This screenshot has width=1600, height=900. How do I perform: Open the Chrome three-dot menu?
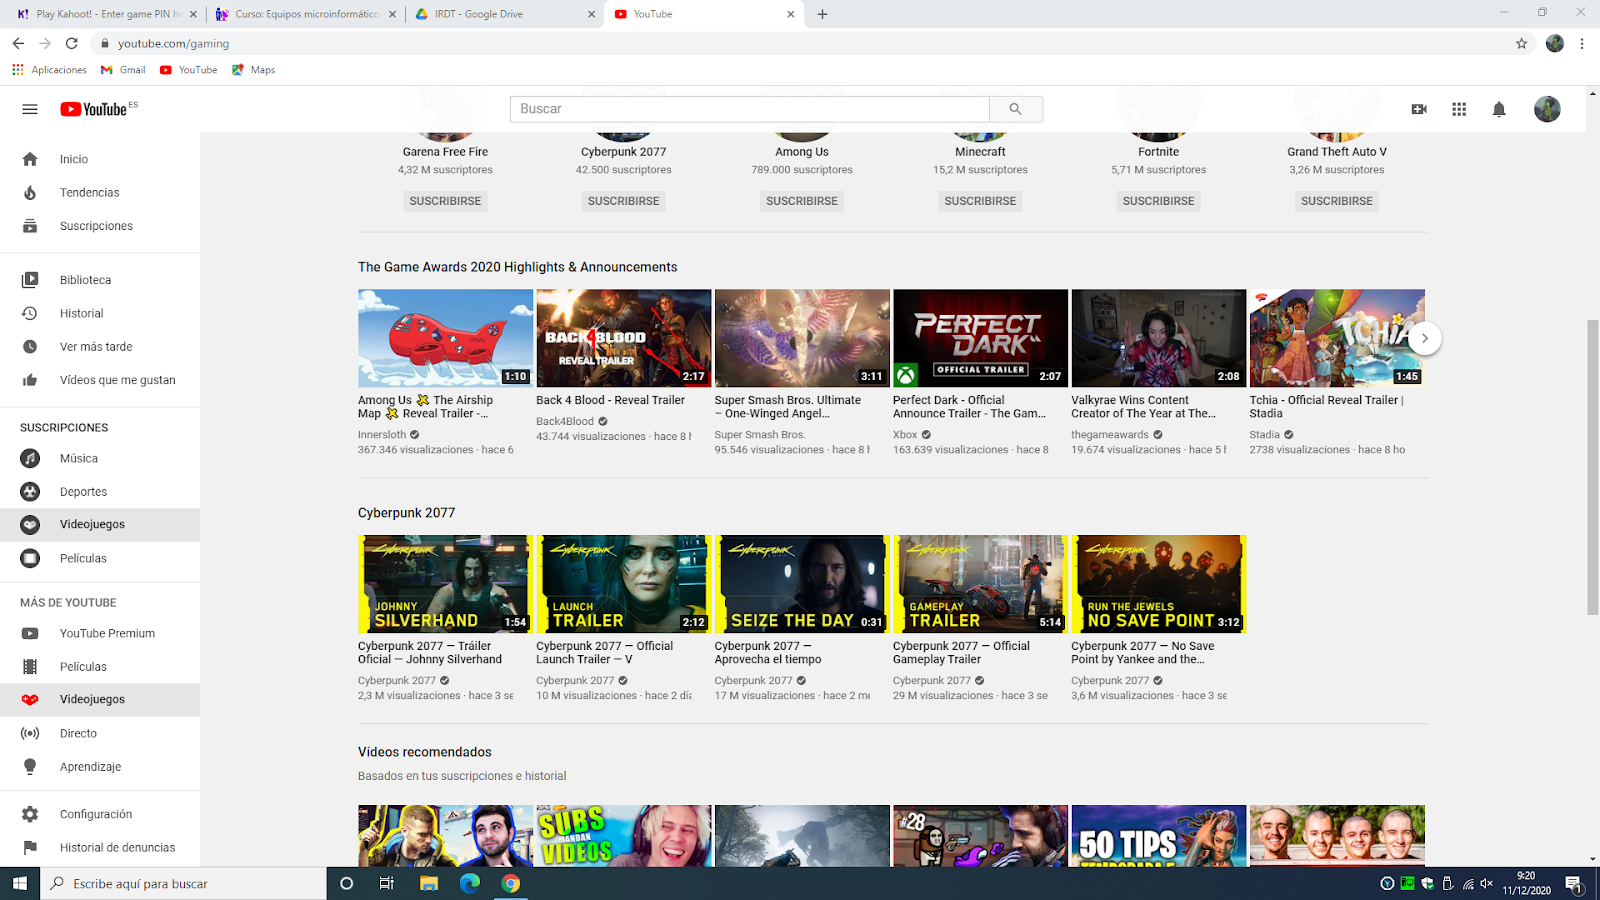pos(1582,43)
